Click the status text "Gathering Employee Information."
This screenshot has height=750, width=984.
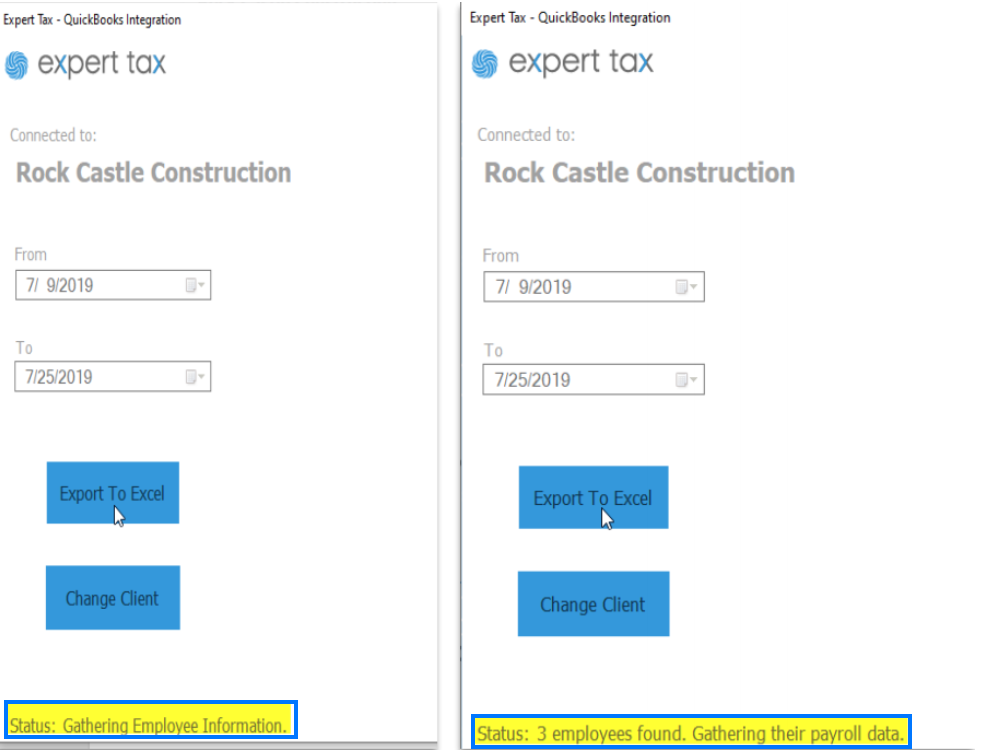(174, 726)
